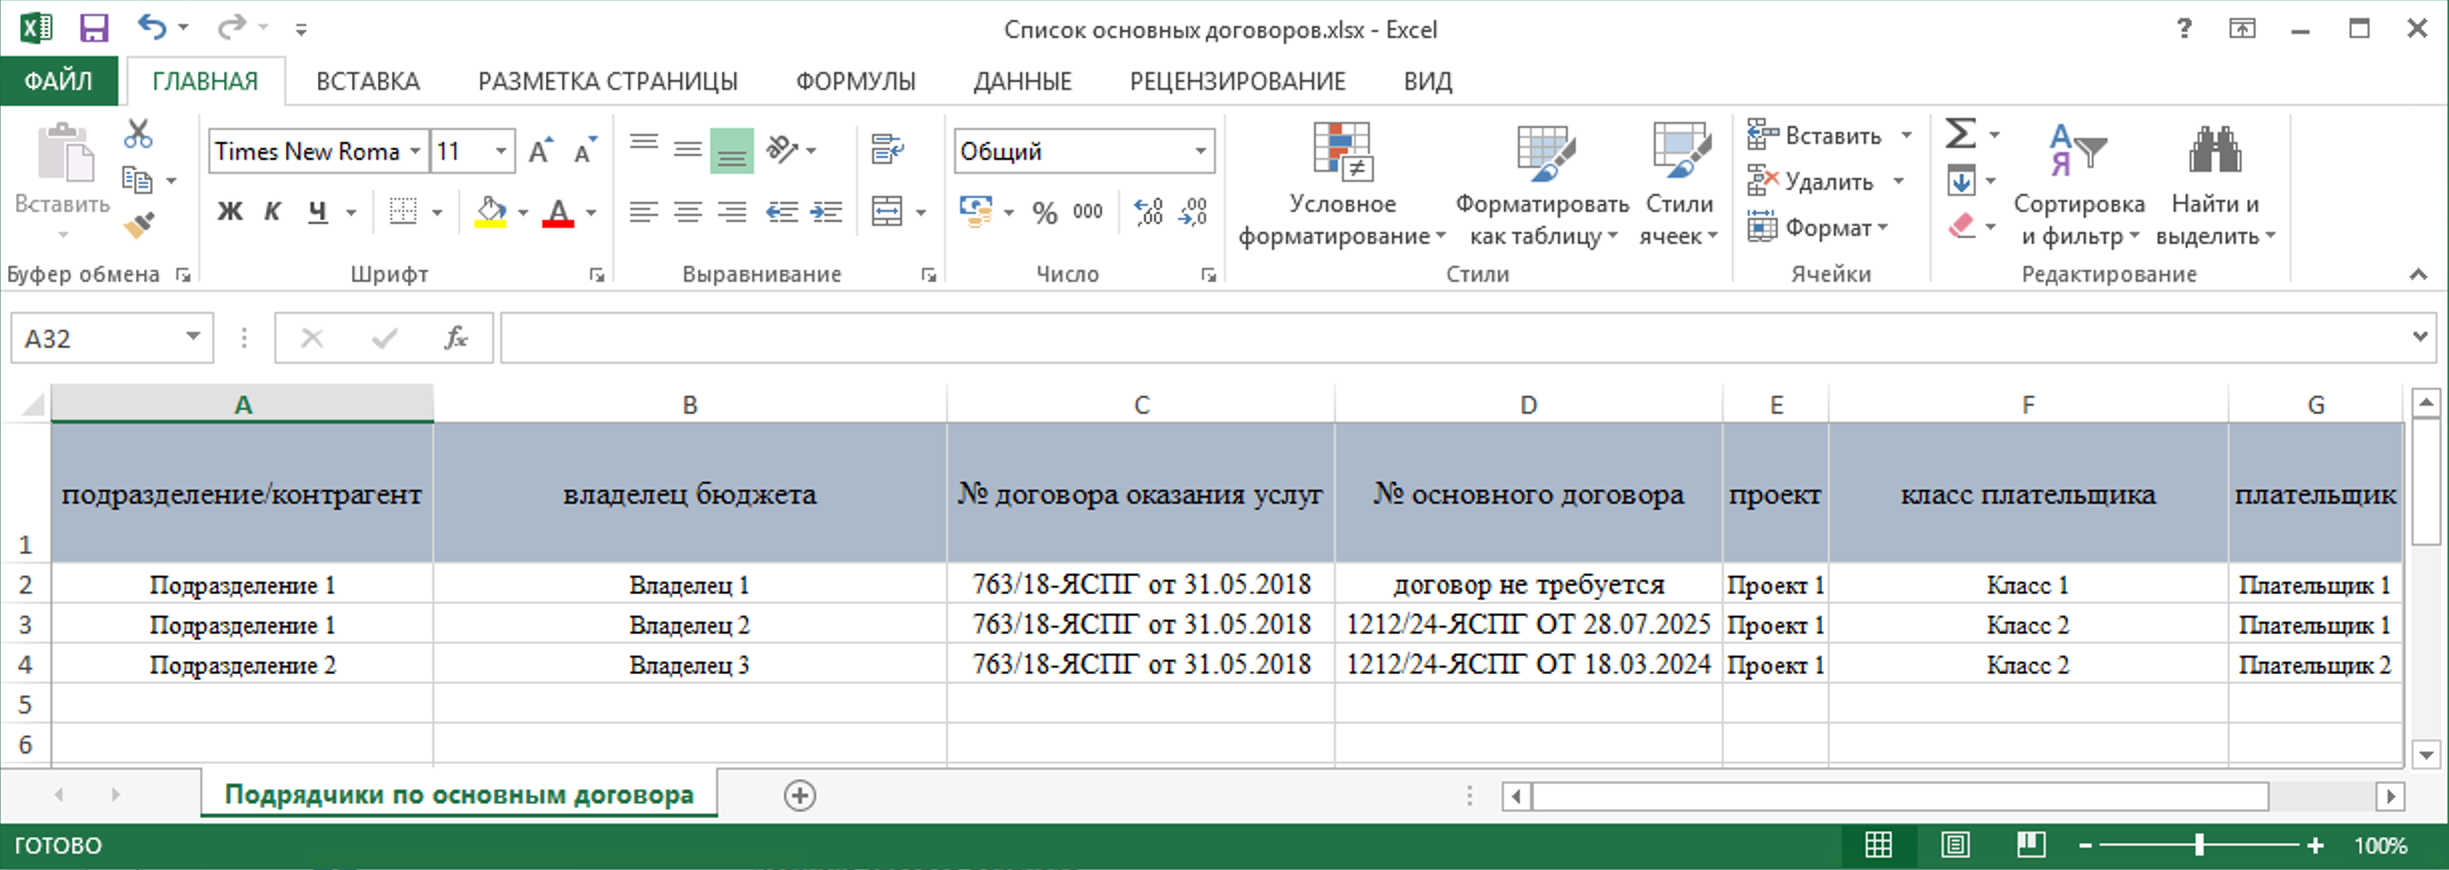The height and width of the screenshot is (870, 2449).
Task: Click the Percent Style icon
Action: pos(1045,212)
